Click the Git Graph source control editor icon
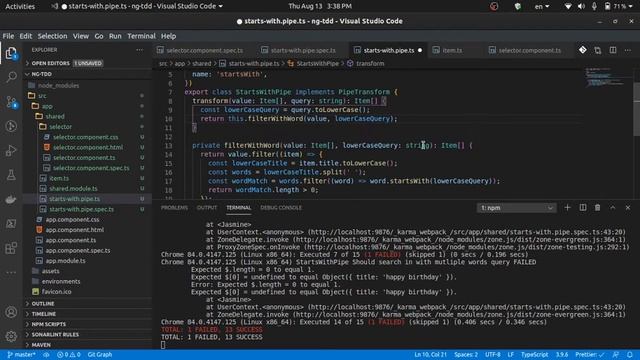Screen dimensions: 640x360 pyautogui.click(x=582, y=50)
